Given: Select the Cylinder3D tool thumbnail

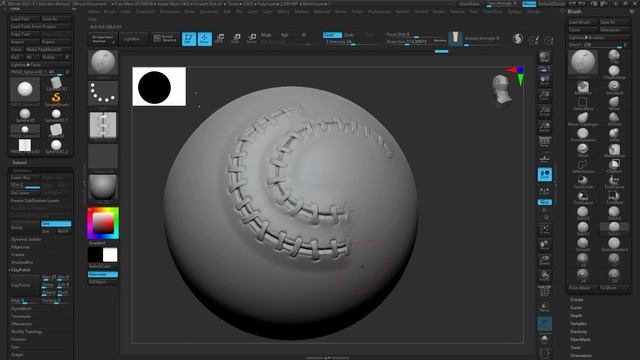Looking at the screenshot, I should (x=56, y=83).
